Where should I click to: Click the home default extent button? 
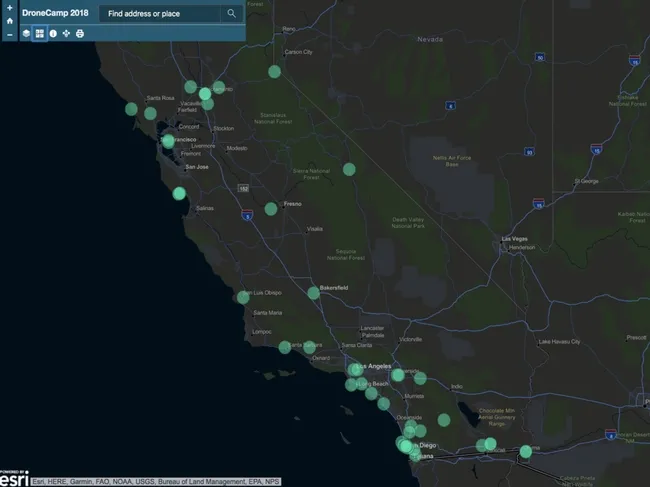coord(9,20)
